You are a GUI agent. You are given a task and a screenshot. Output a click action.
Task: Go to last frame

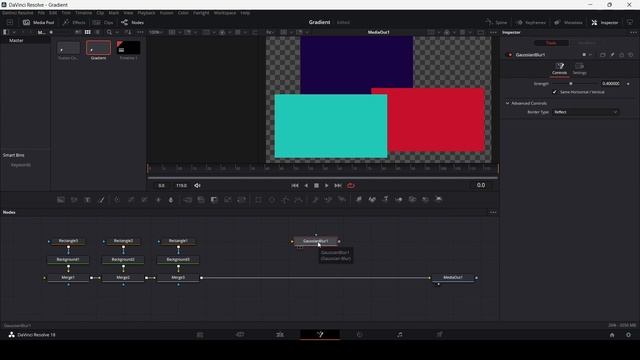338,185
